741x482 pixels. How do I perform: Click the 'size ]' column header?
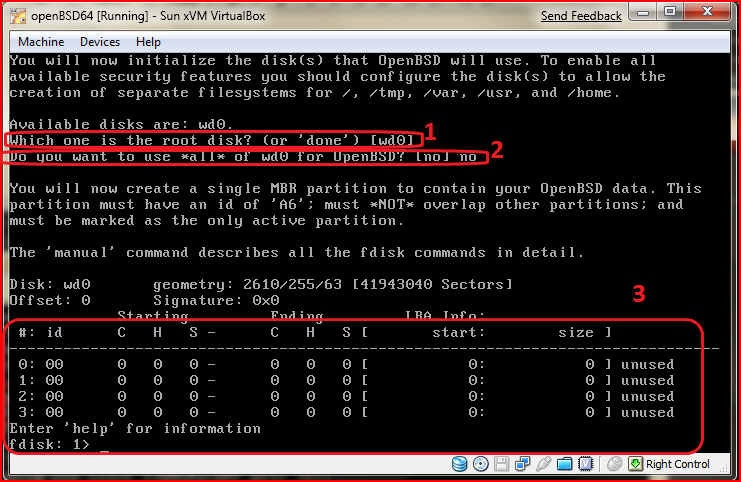585,333
